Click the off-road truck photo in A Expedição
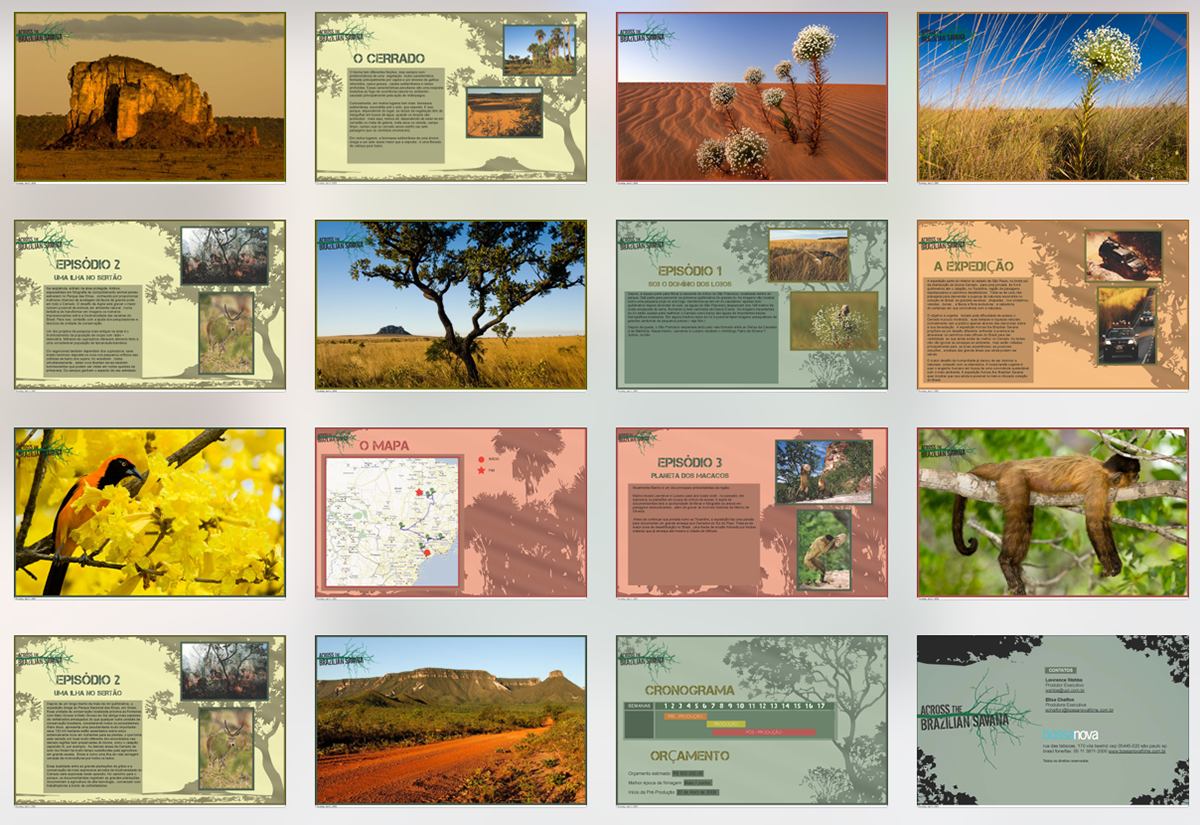Viewport: 1200px width, 825px height. pyautogui.click(x=1124, y=255)
